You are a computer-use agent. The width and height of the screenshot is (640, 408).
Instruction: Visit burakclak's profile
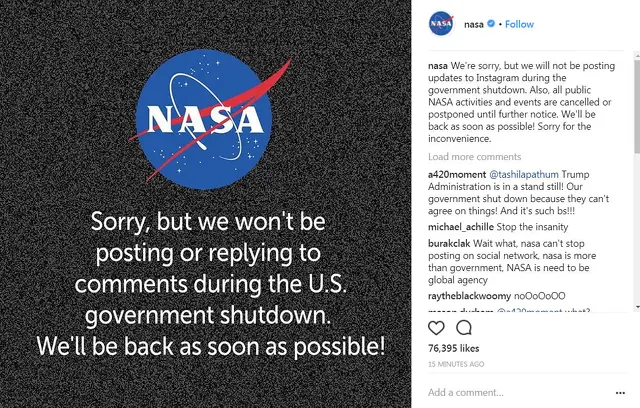(x=451, y=246)
